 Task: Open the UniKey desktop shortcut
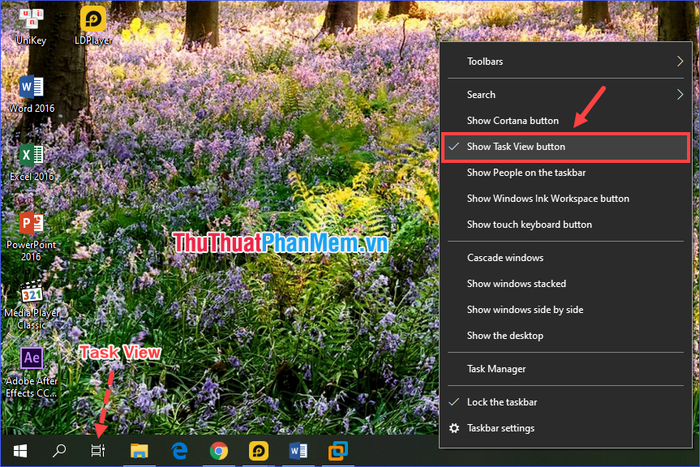(31, 27)
